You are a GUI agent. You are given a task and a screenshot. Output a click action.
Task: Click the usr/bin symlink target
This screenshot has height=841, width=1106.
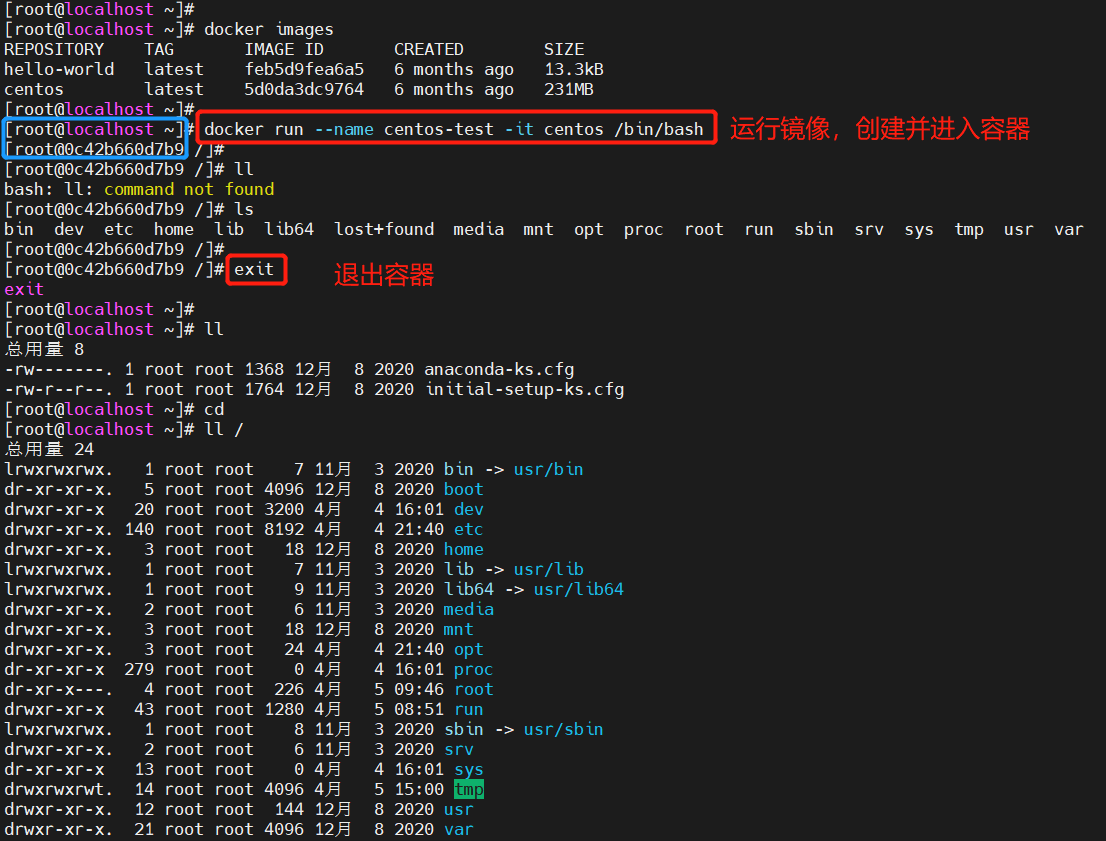tap(549, 469)
